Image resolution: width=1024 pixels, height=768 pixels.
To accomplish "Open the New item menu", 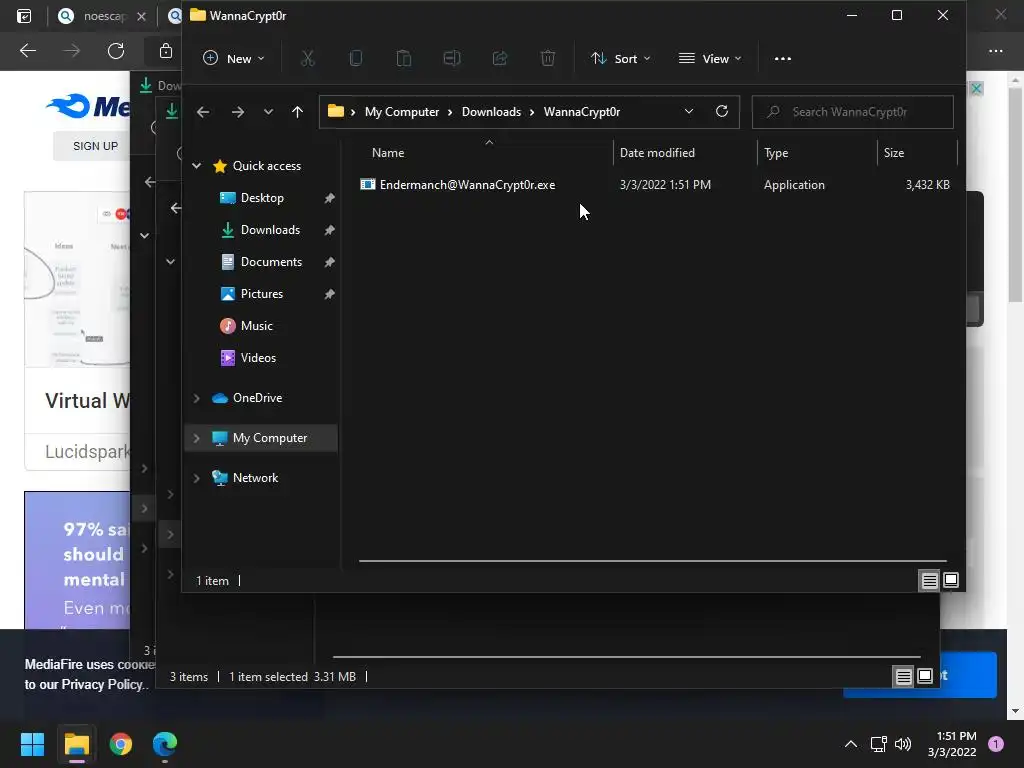I will pyautogui.click(x=233, y=59).
